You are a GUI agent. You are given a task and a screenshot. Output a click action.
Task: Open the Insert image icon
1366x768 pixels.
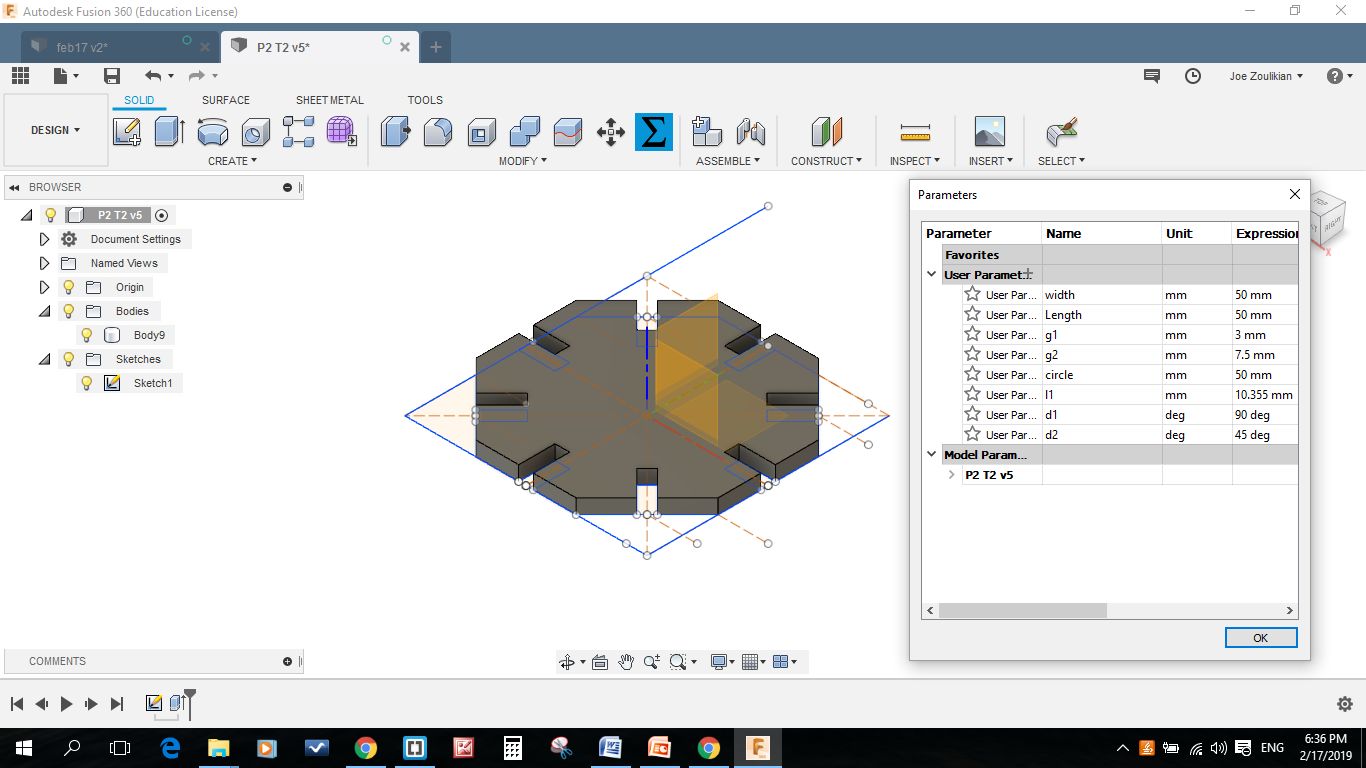click(989, 132)
